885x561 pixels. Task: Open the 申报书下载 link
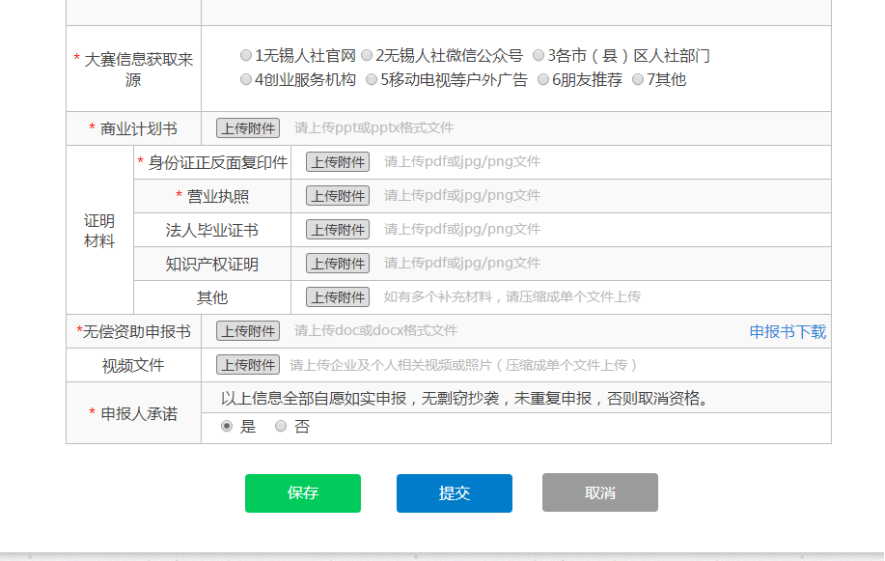tap(787, 332)
